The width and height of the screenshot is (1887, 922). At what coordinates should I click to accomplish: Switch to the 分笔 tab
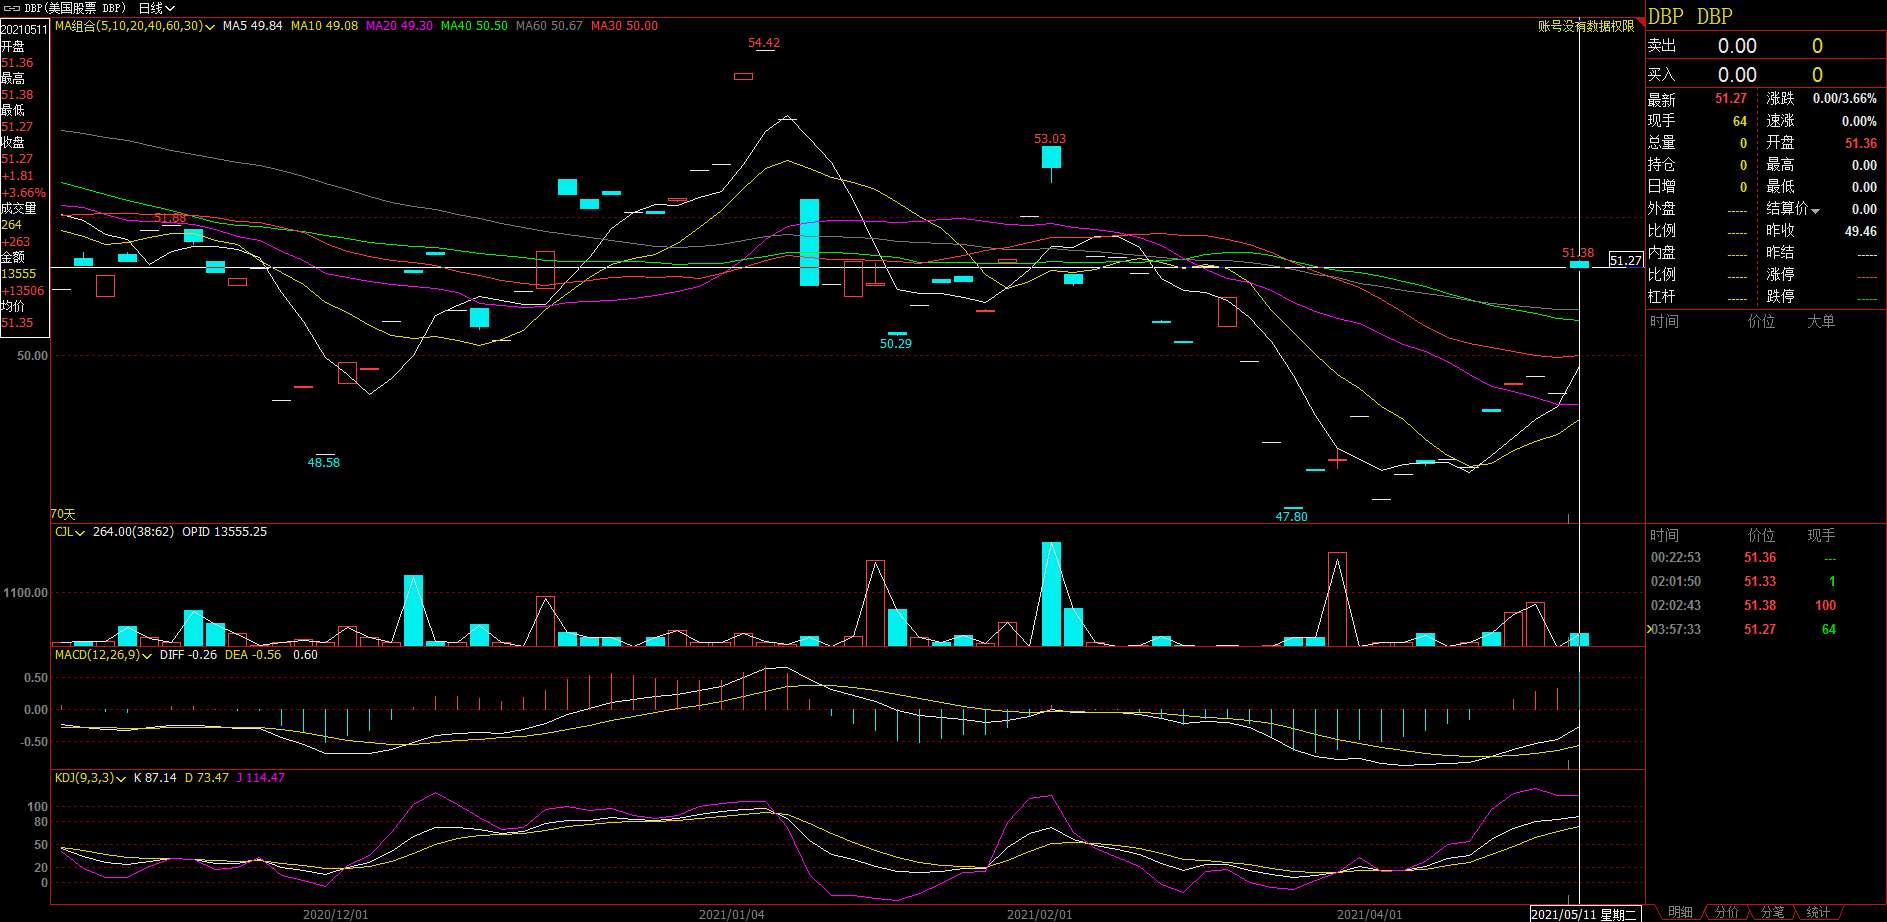tap(1772, 912)
